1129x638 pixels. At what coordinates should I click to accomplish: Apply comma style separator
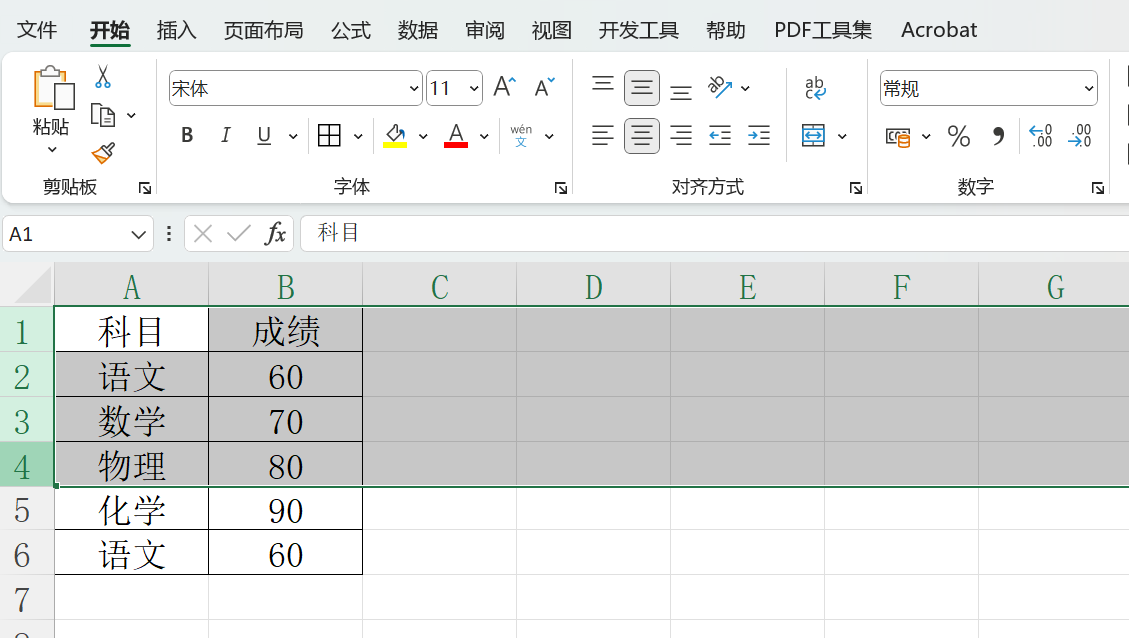pyautogui.click(x=998, y=136)
